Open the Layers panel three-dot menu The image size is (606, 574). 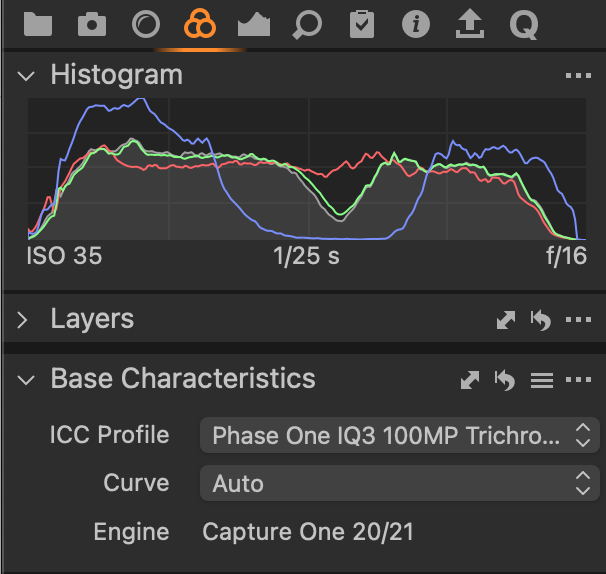point(578,320)
